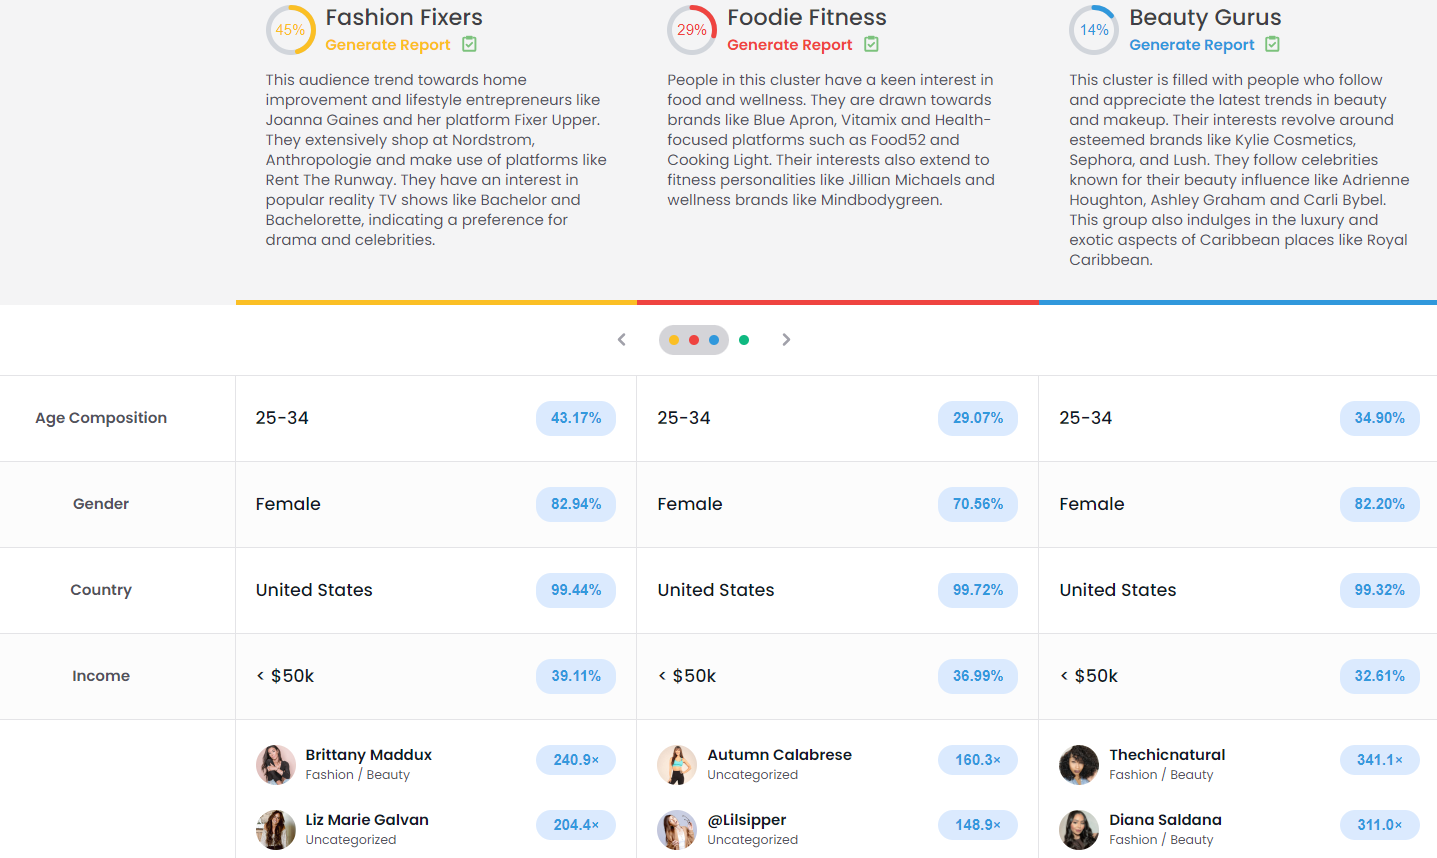Go to next clusters with right chevron
The image size is (1437, 858).
point(786,340)
